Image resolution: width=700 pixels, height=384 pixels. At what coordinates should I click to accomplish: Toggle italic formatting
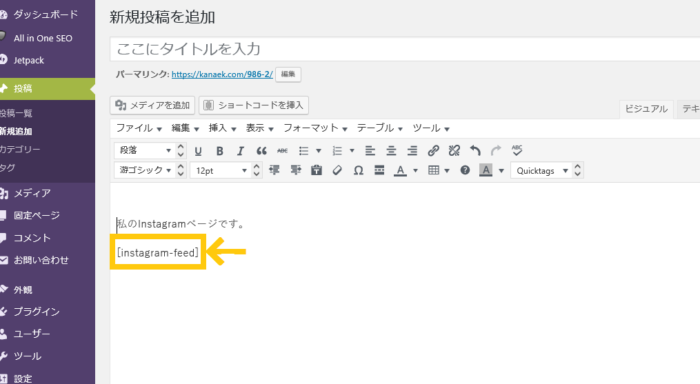[240, 151]
